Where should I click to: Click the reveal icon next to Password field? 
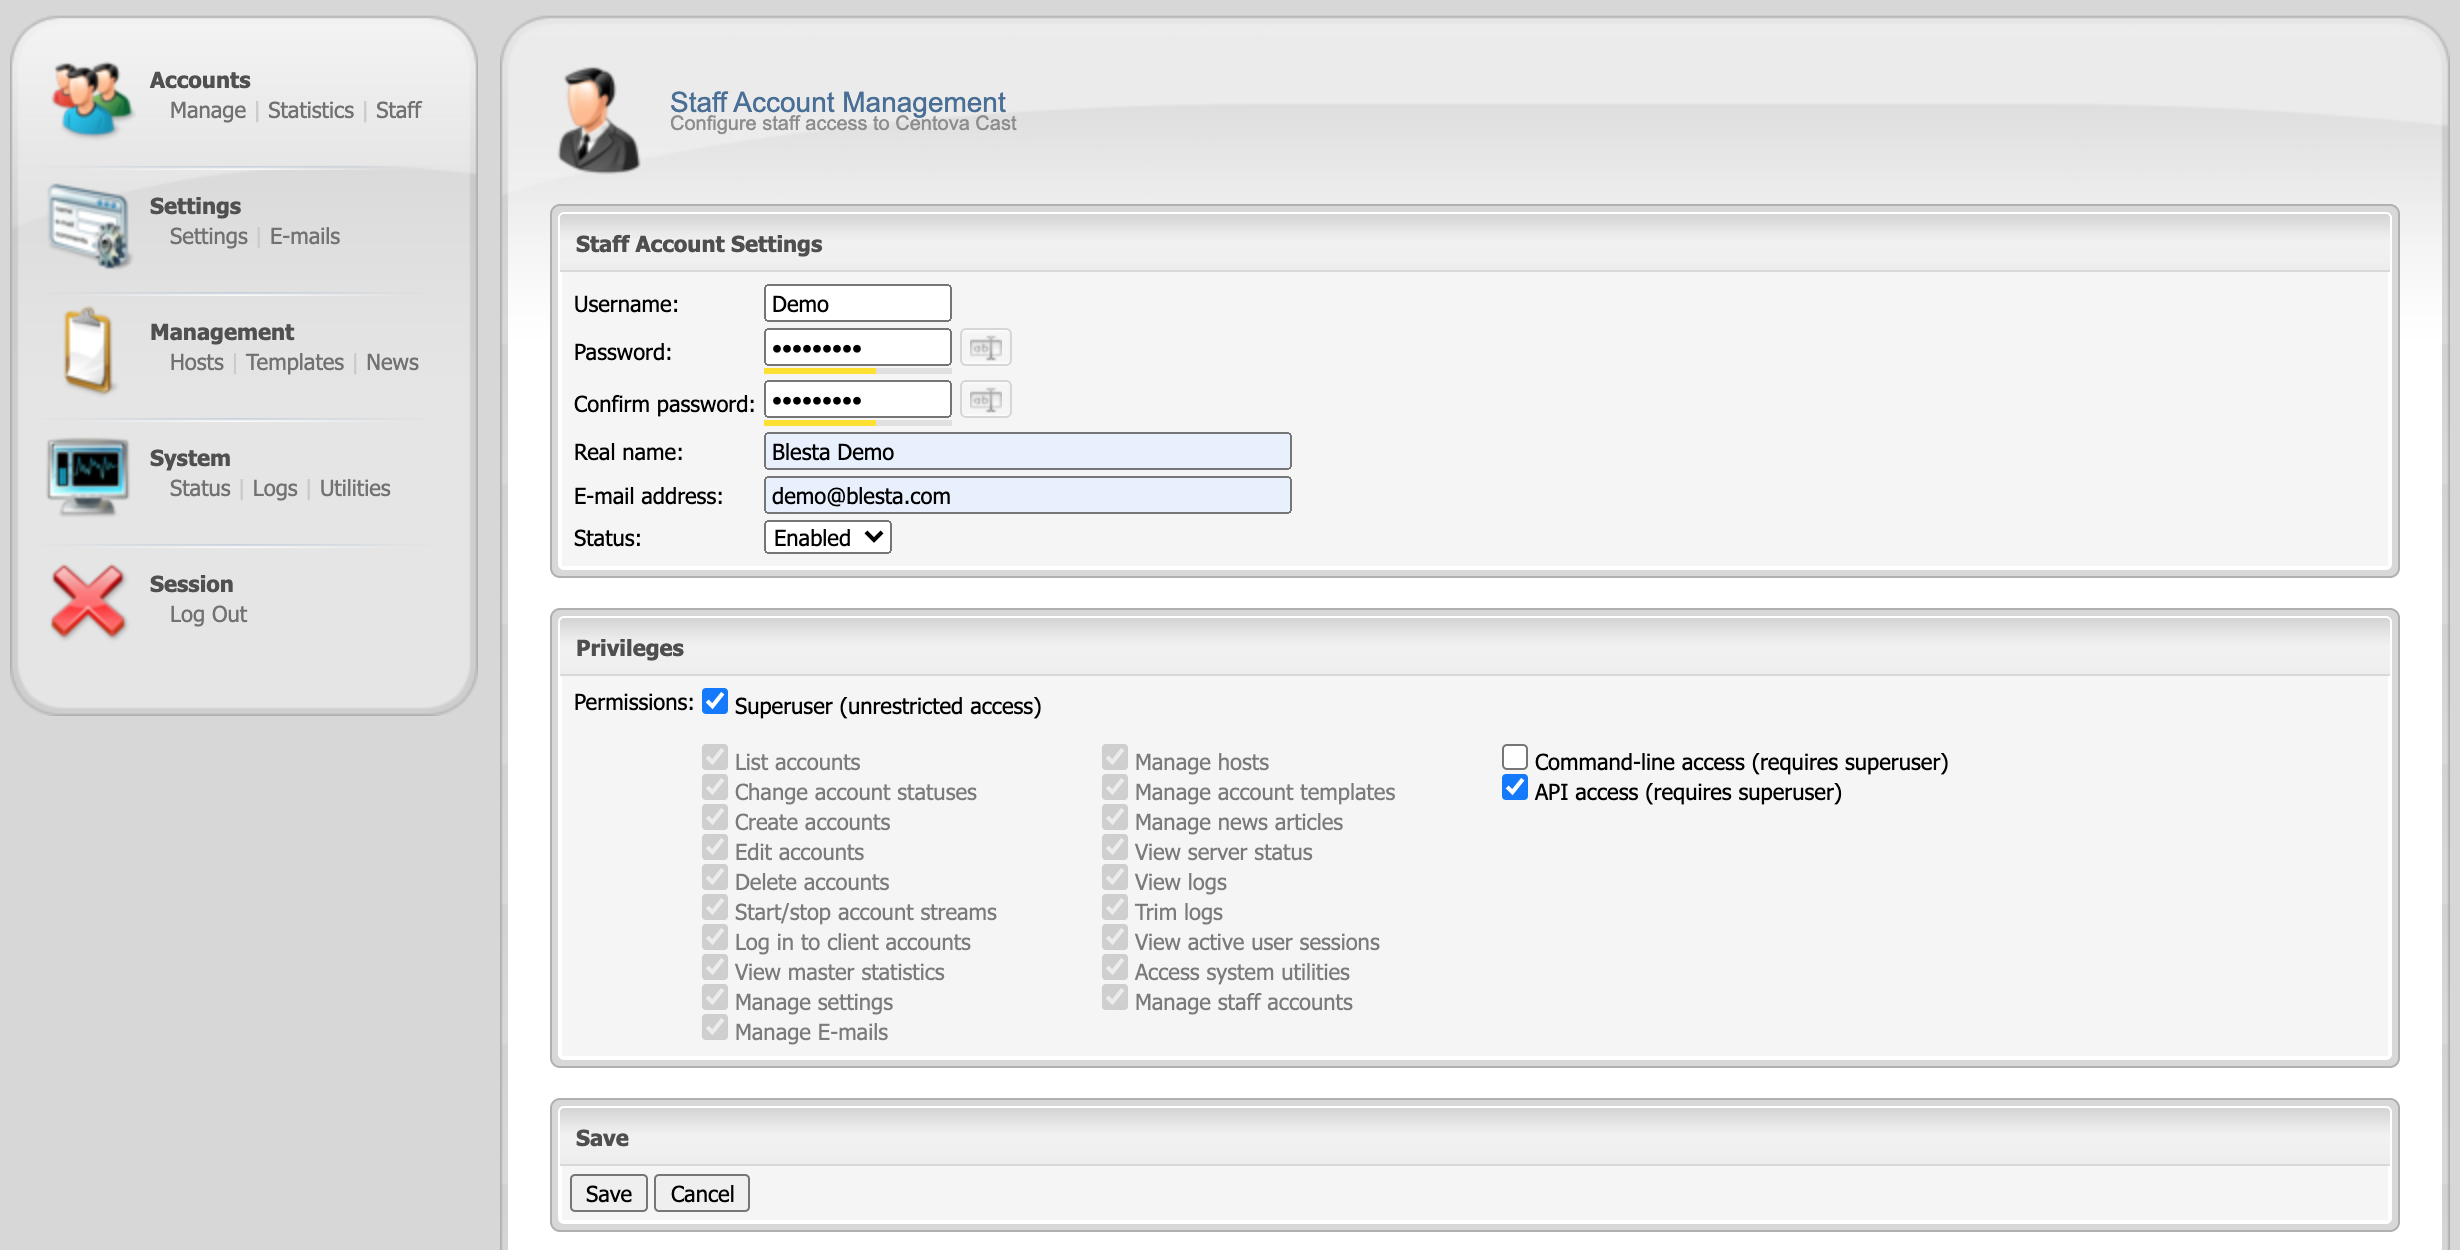click(x=985, y=348)
